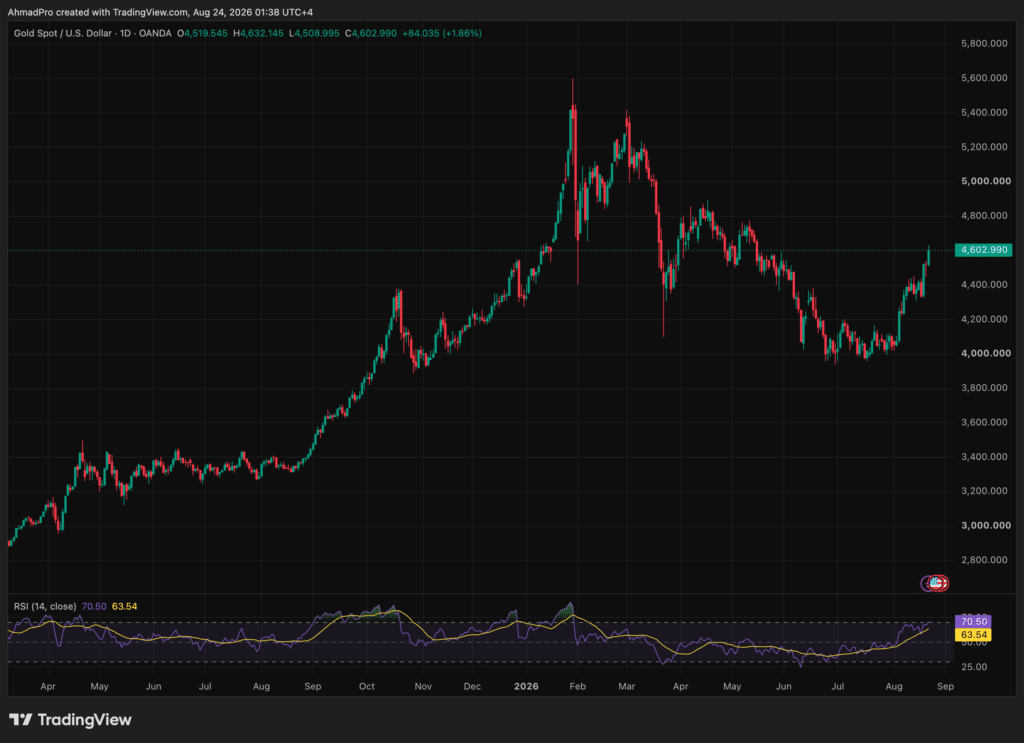Click purple 70.50 value in RSI legend
The height and width of the screenshot is (743, 1024).
94,607
